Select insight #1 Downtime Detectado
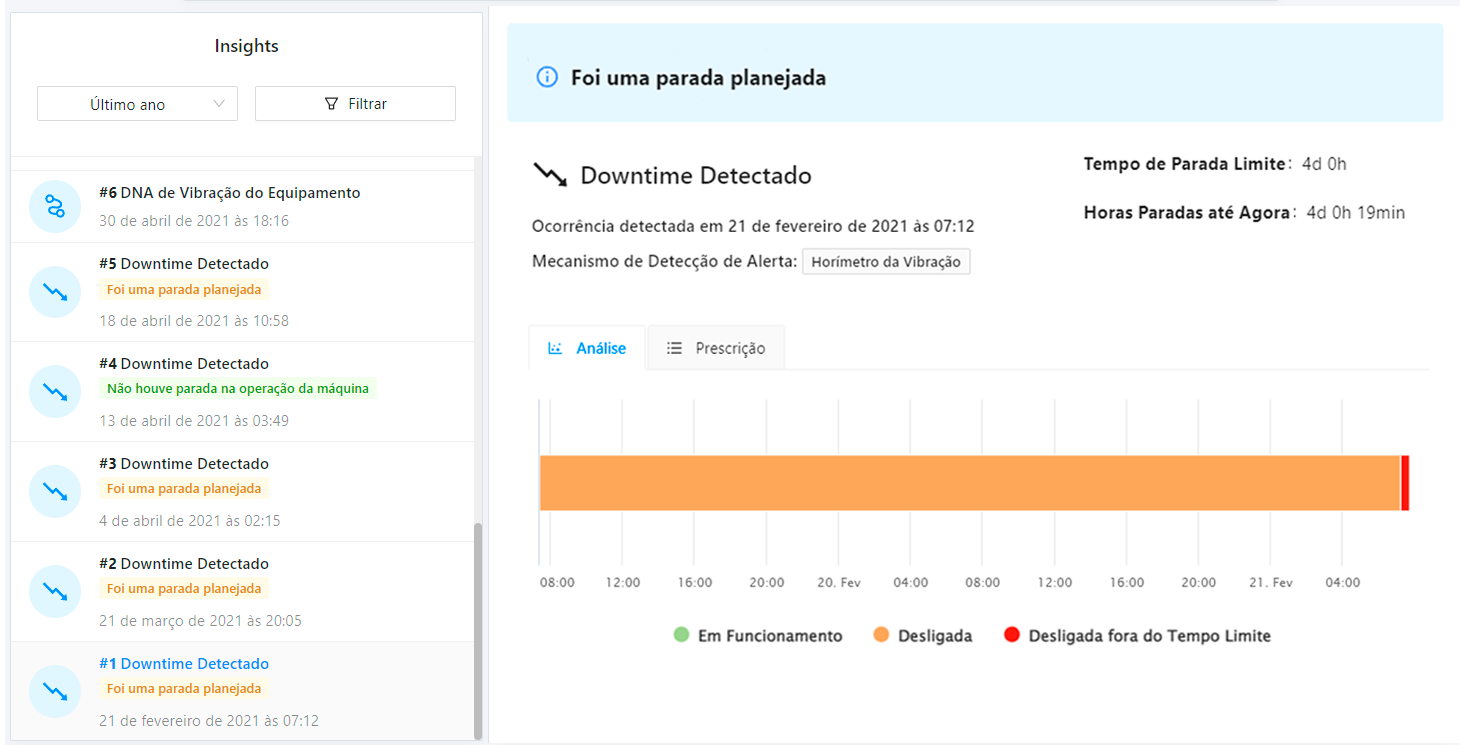Screen dimensions: 1464x745 [242, 691]
